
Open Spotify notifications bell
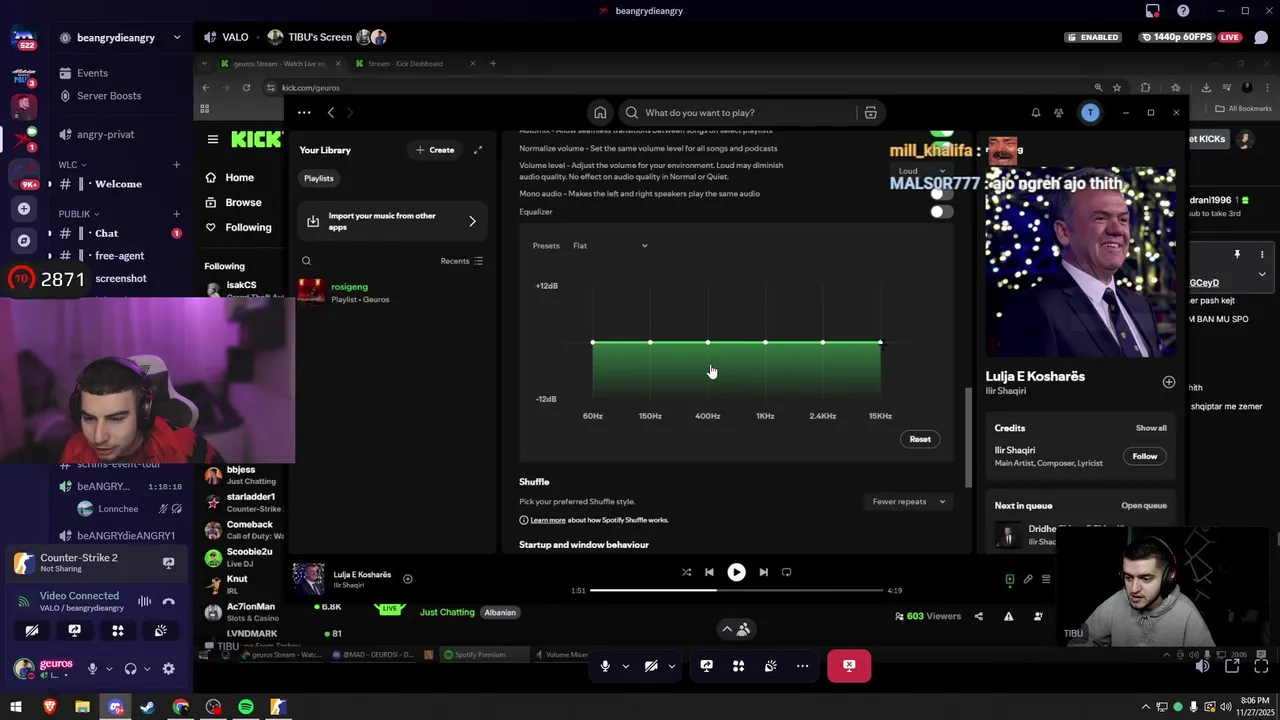1036,113
